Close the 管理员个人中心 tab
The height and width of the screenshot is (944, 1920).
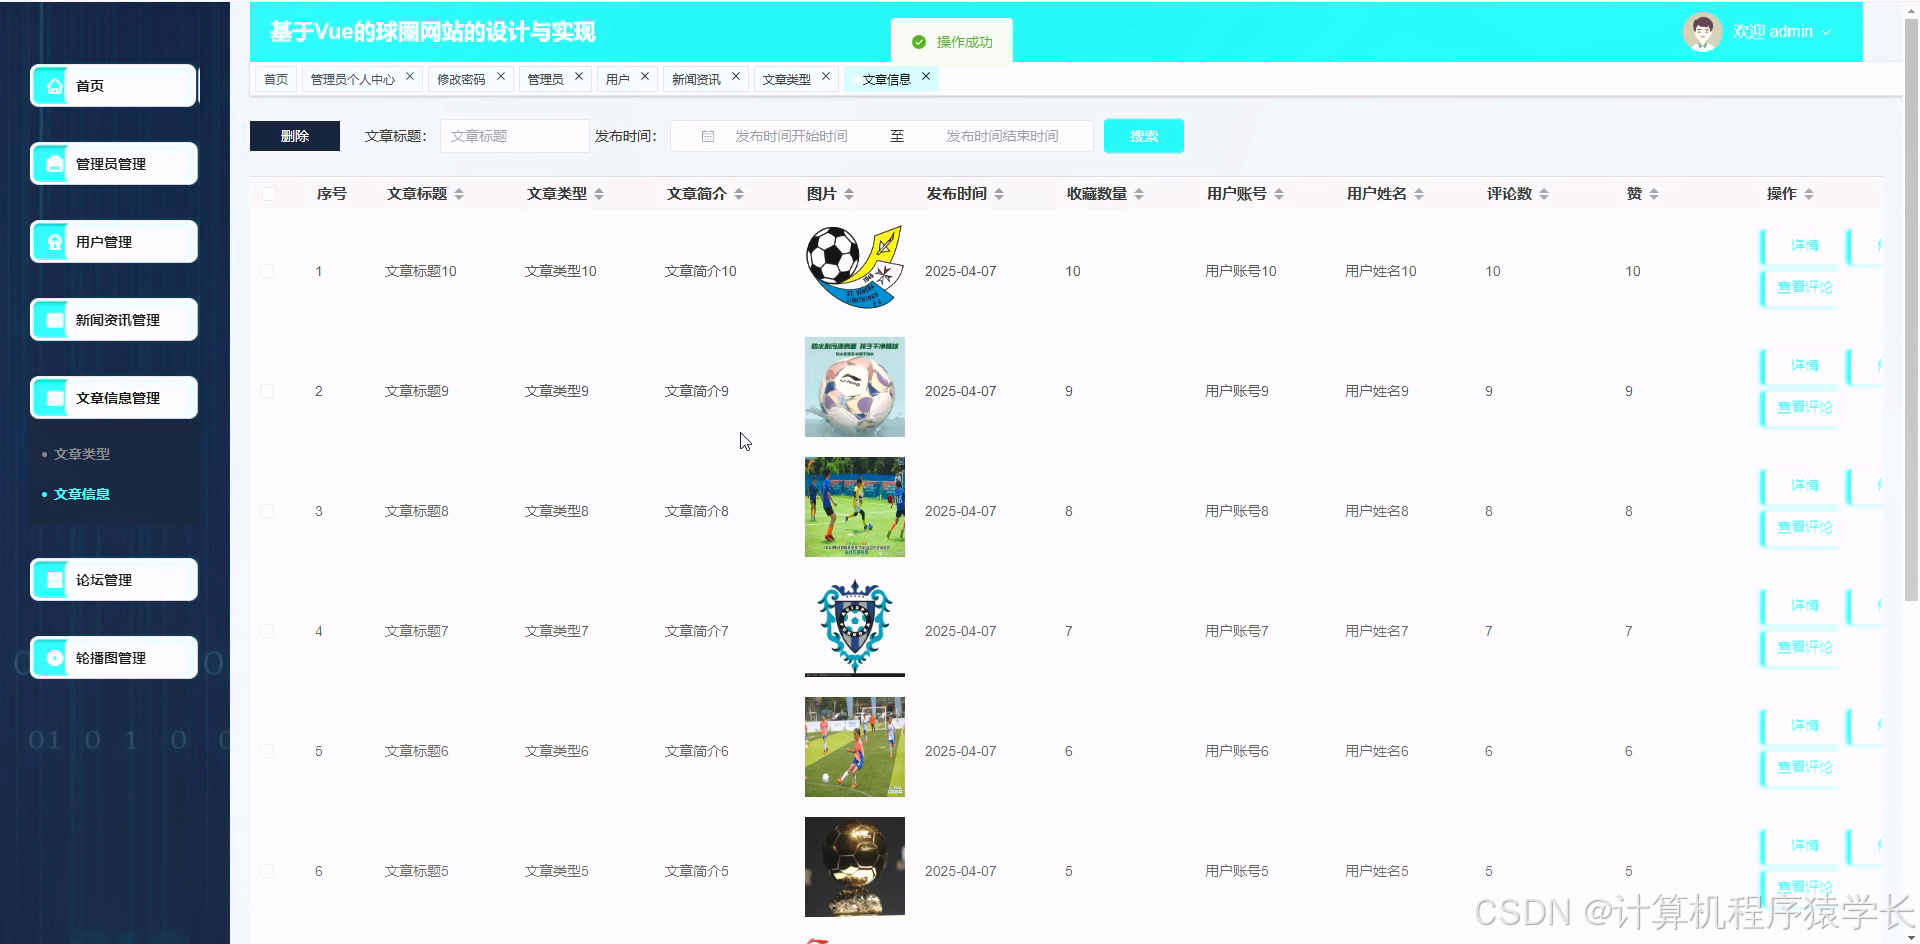click(x=410, y=76)
